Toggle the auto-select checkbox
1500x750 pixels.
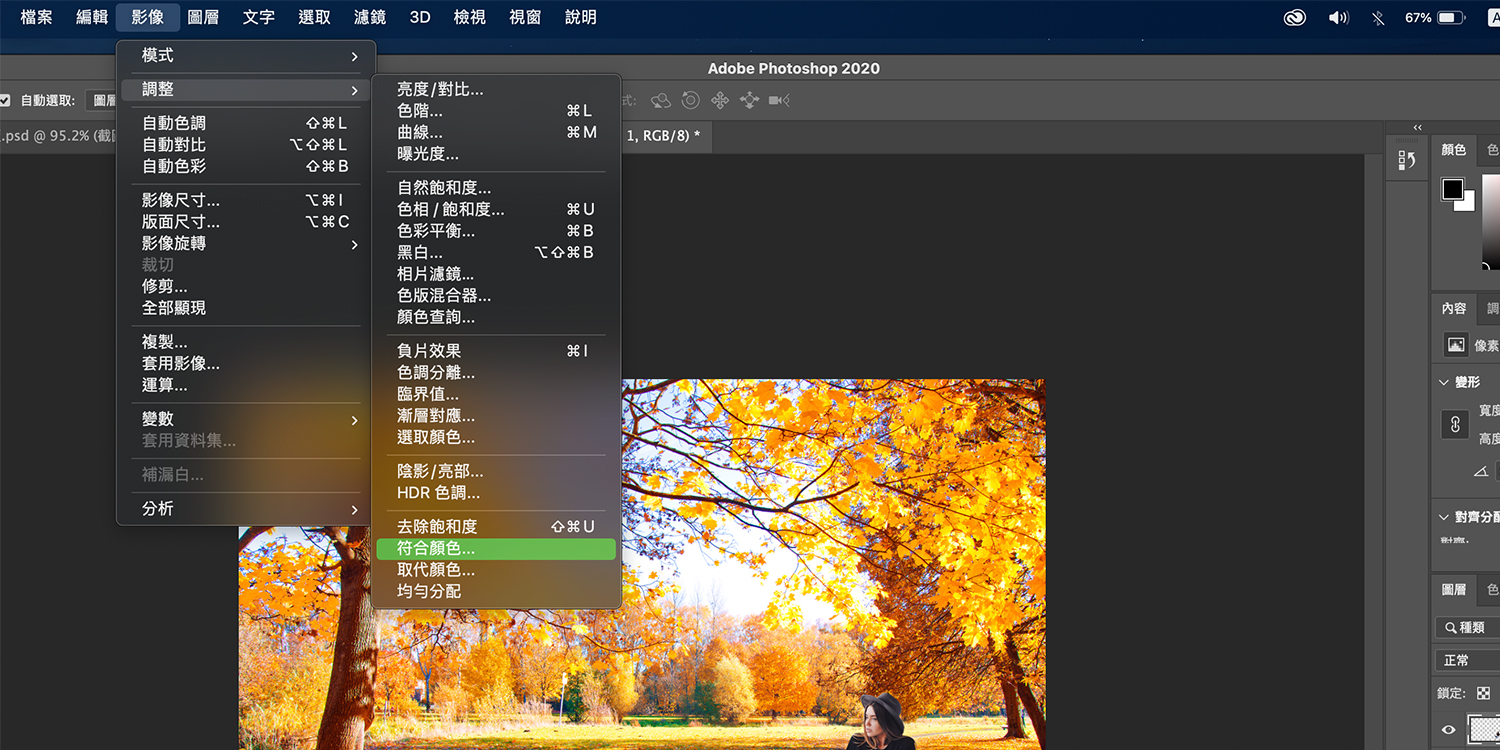point(5,100)
